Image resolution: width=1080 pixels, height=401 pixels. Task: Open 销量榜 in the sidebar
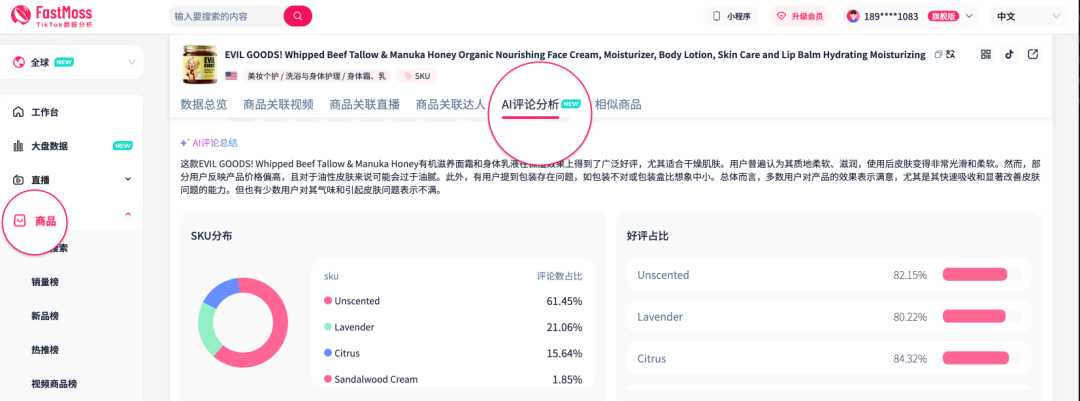click(45, 282)
